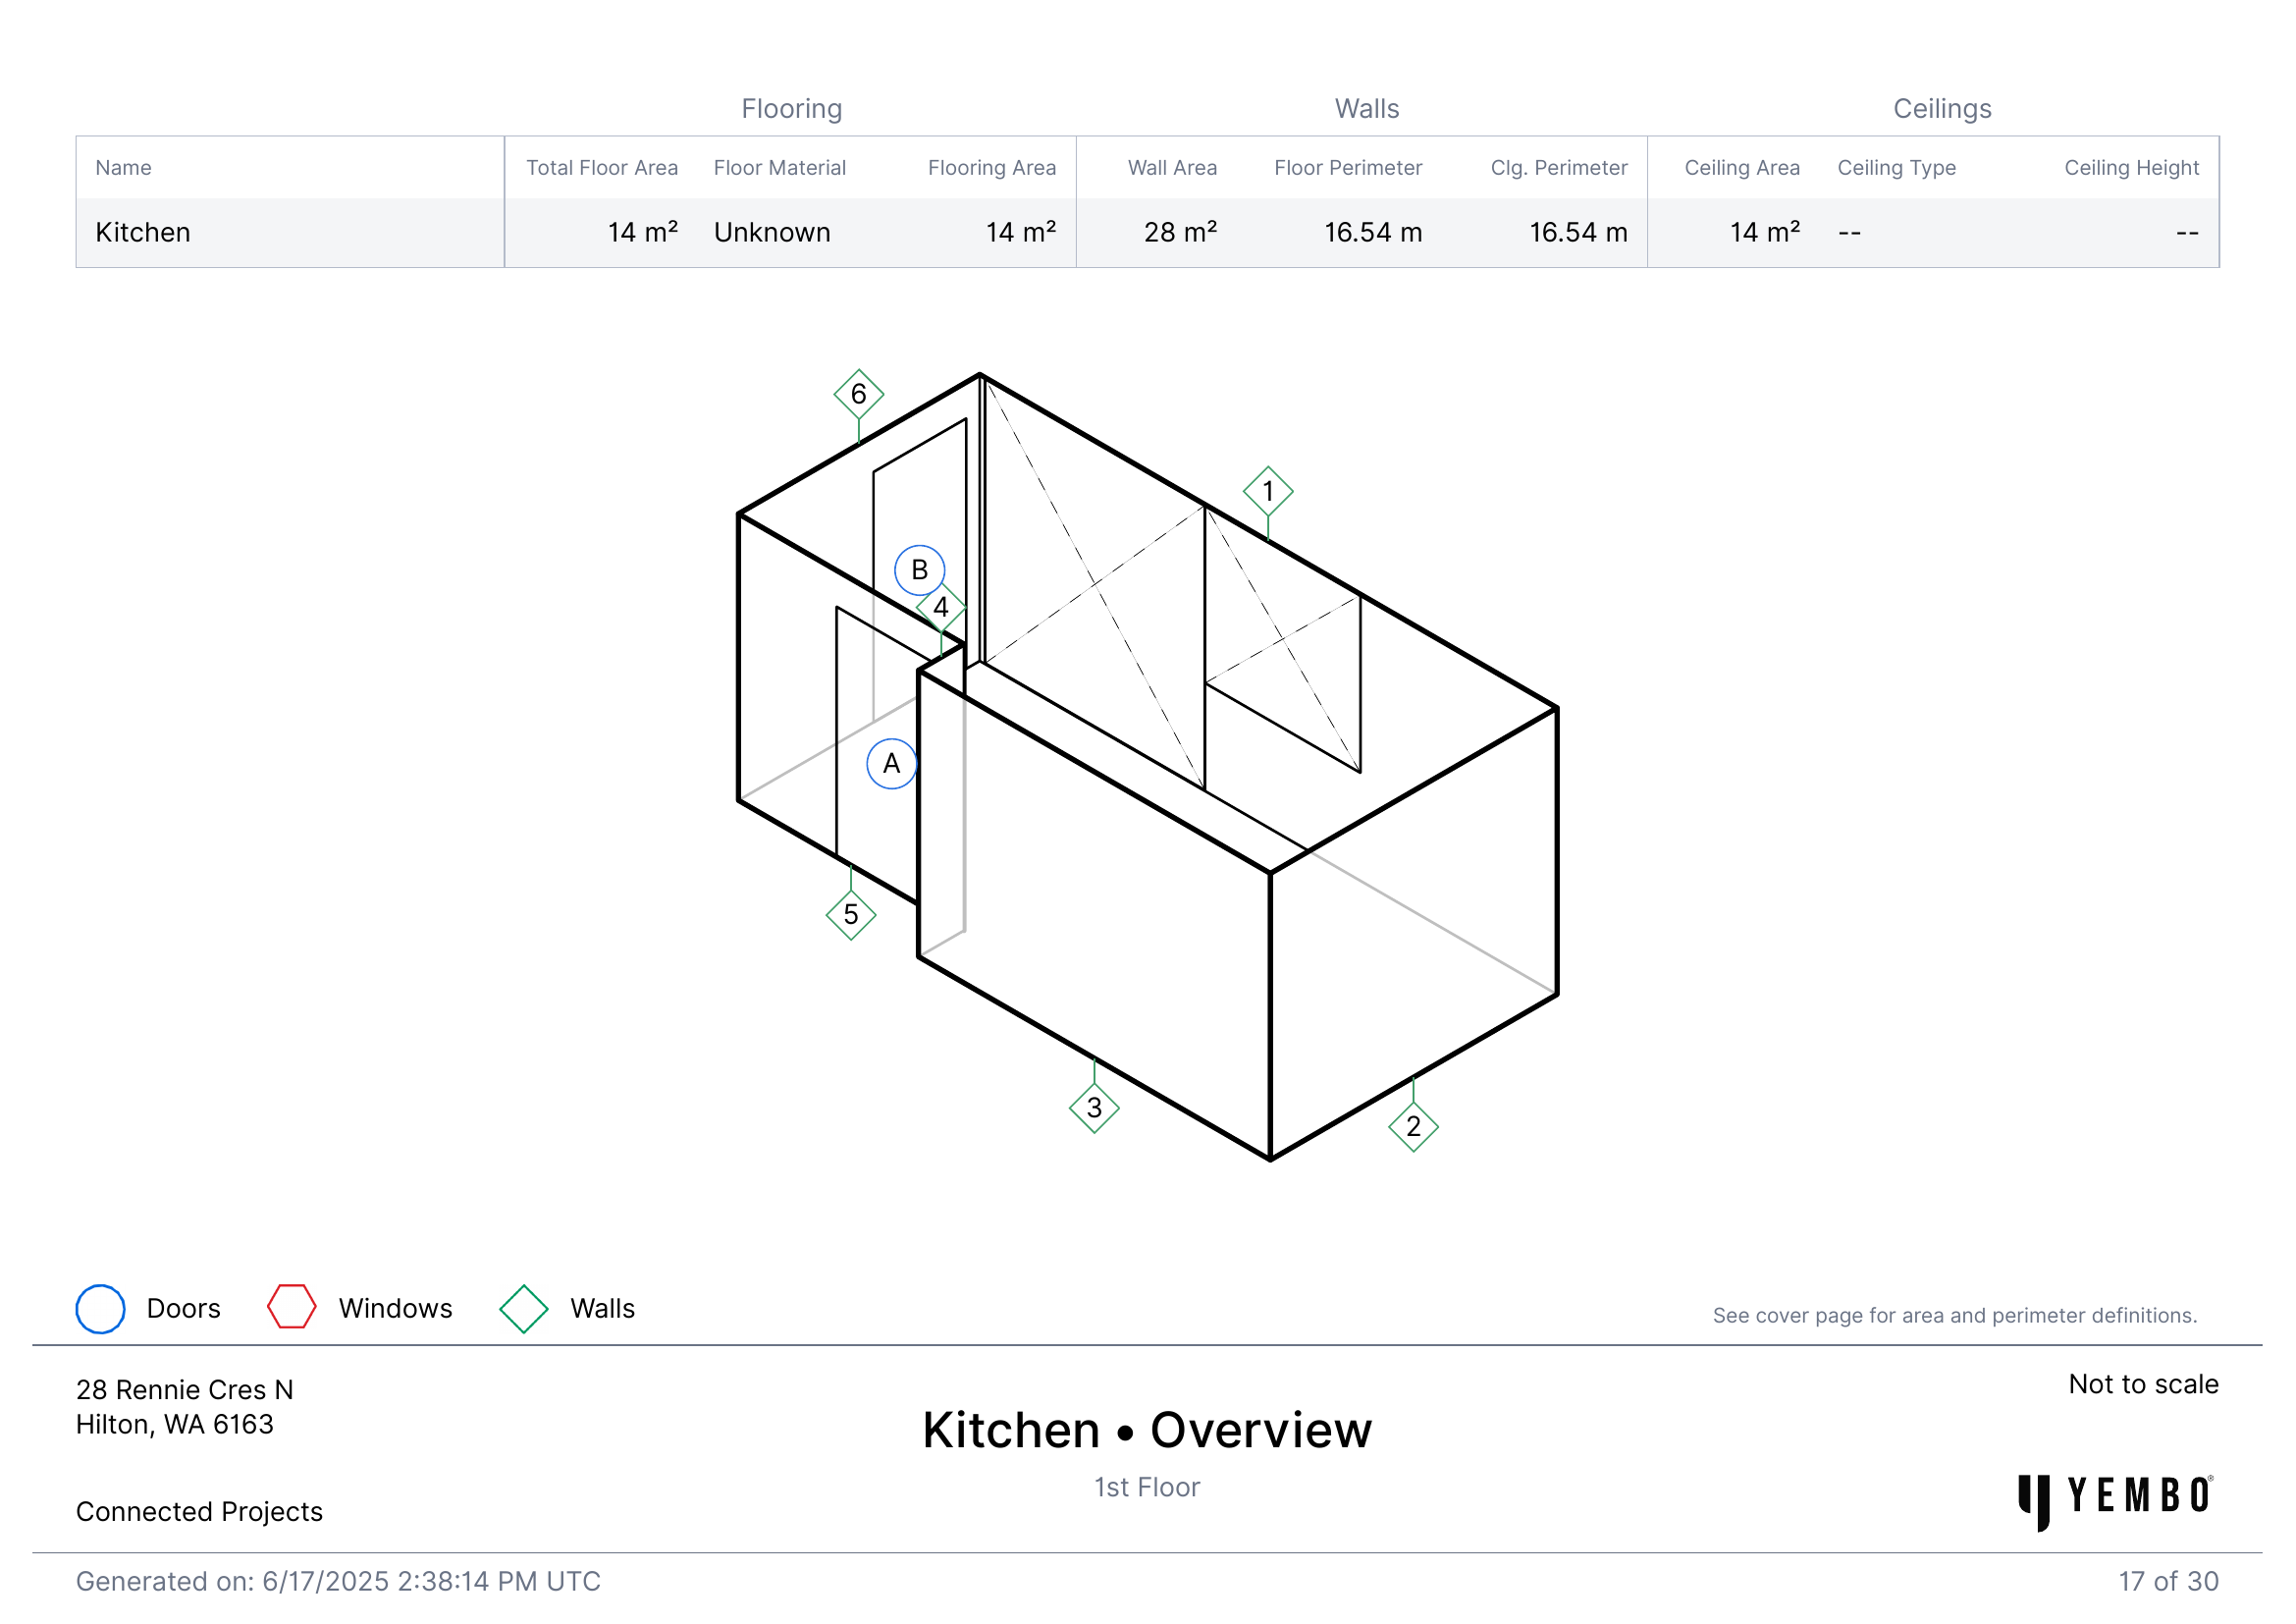Click wall marker 4 diamond
Image resolution: width=2296 pixels, height=1624 pixels.
[941, 607]
